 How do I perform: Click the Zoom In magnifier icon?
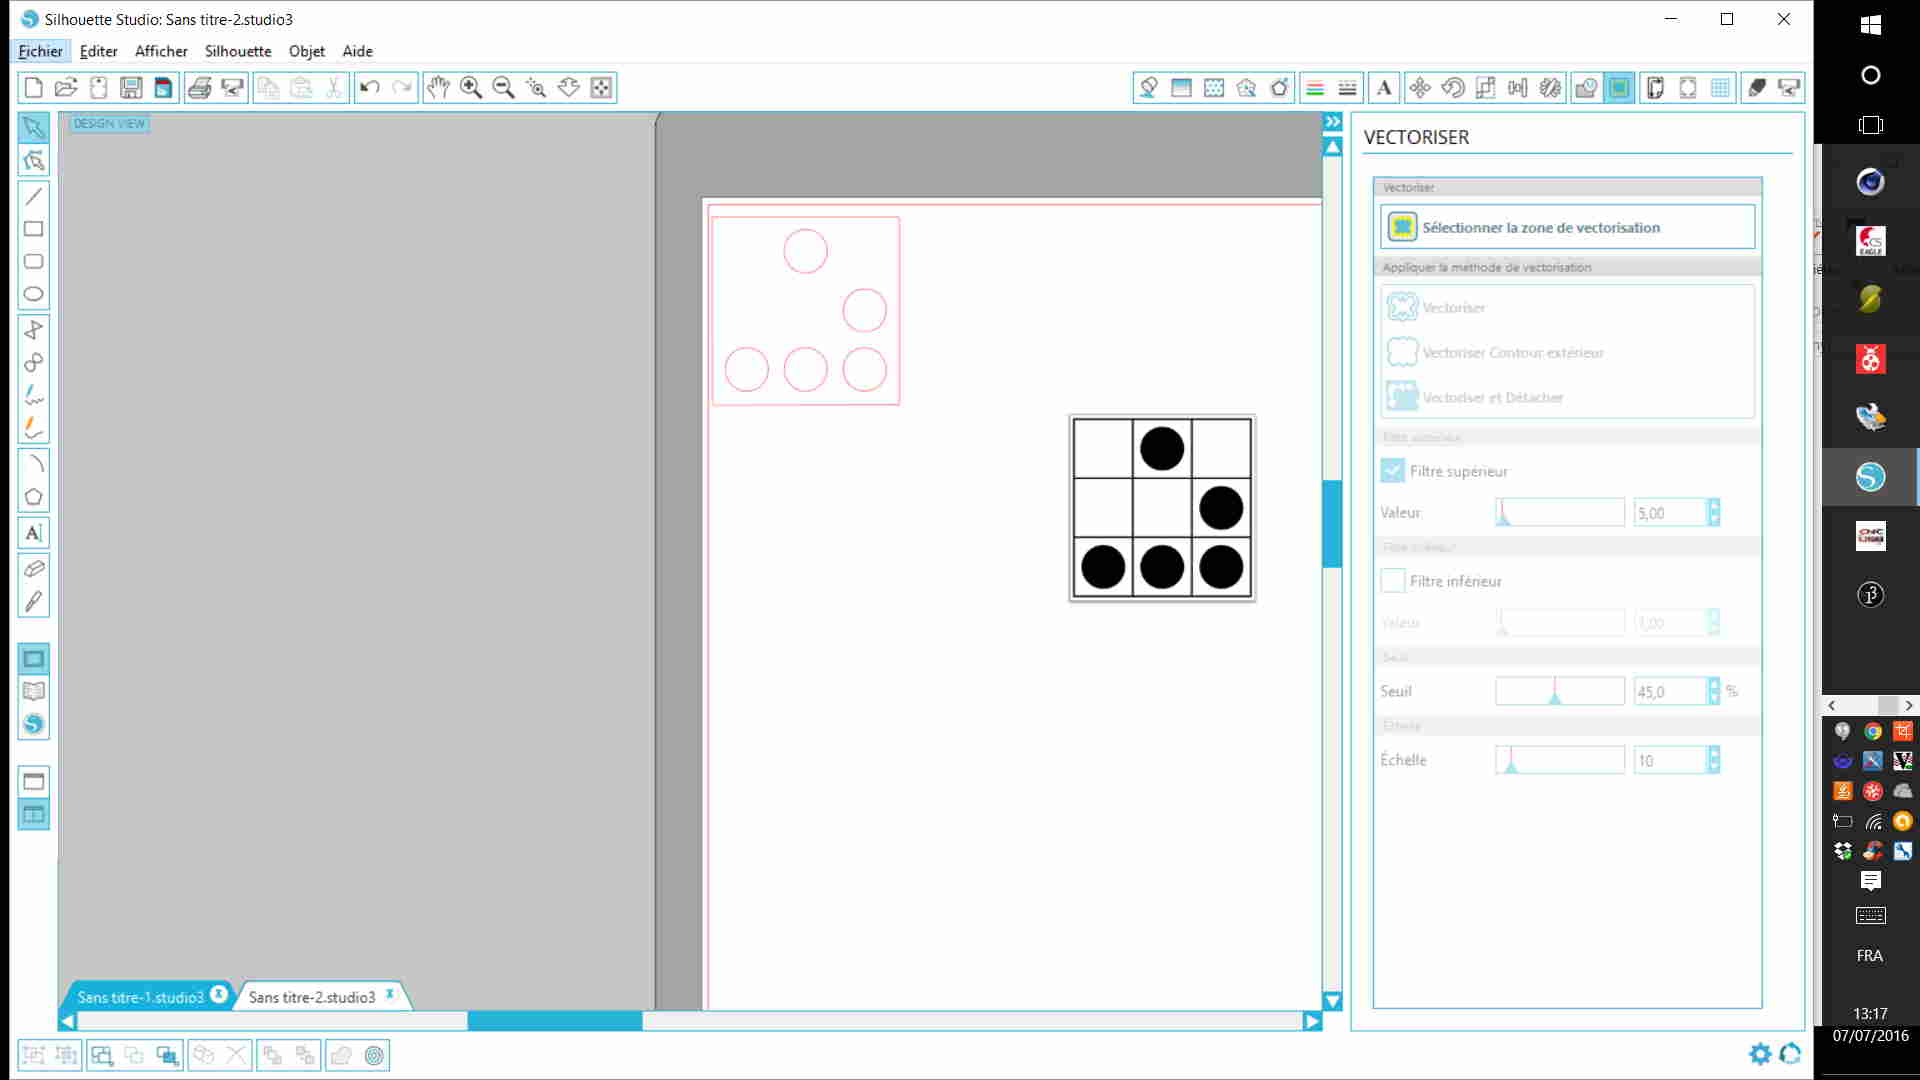[471, 88]
